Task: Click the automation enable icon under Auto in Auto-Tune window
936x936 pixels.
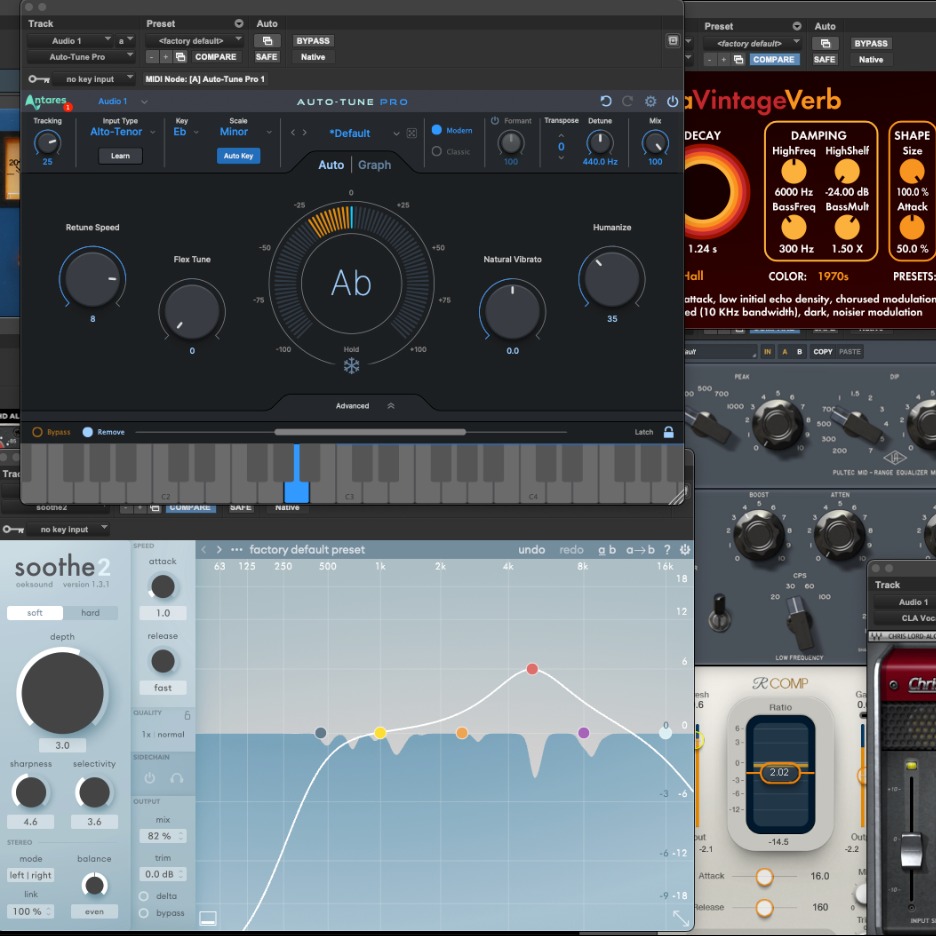Action: click(x=267, y=41)
